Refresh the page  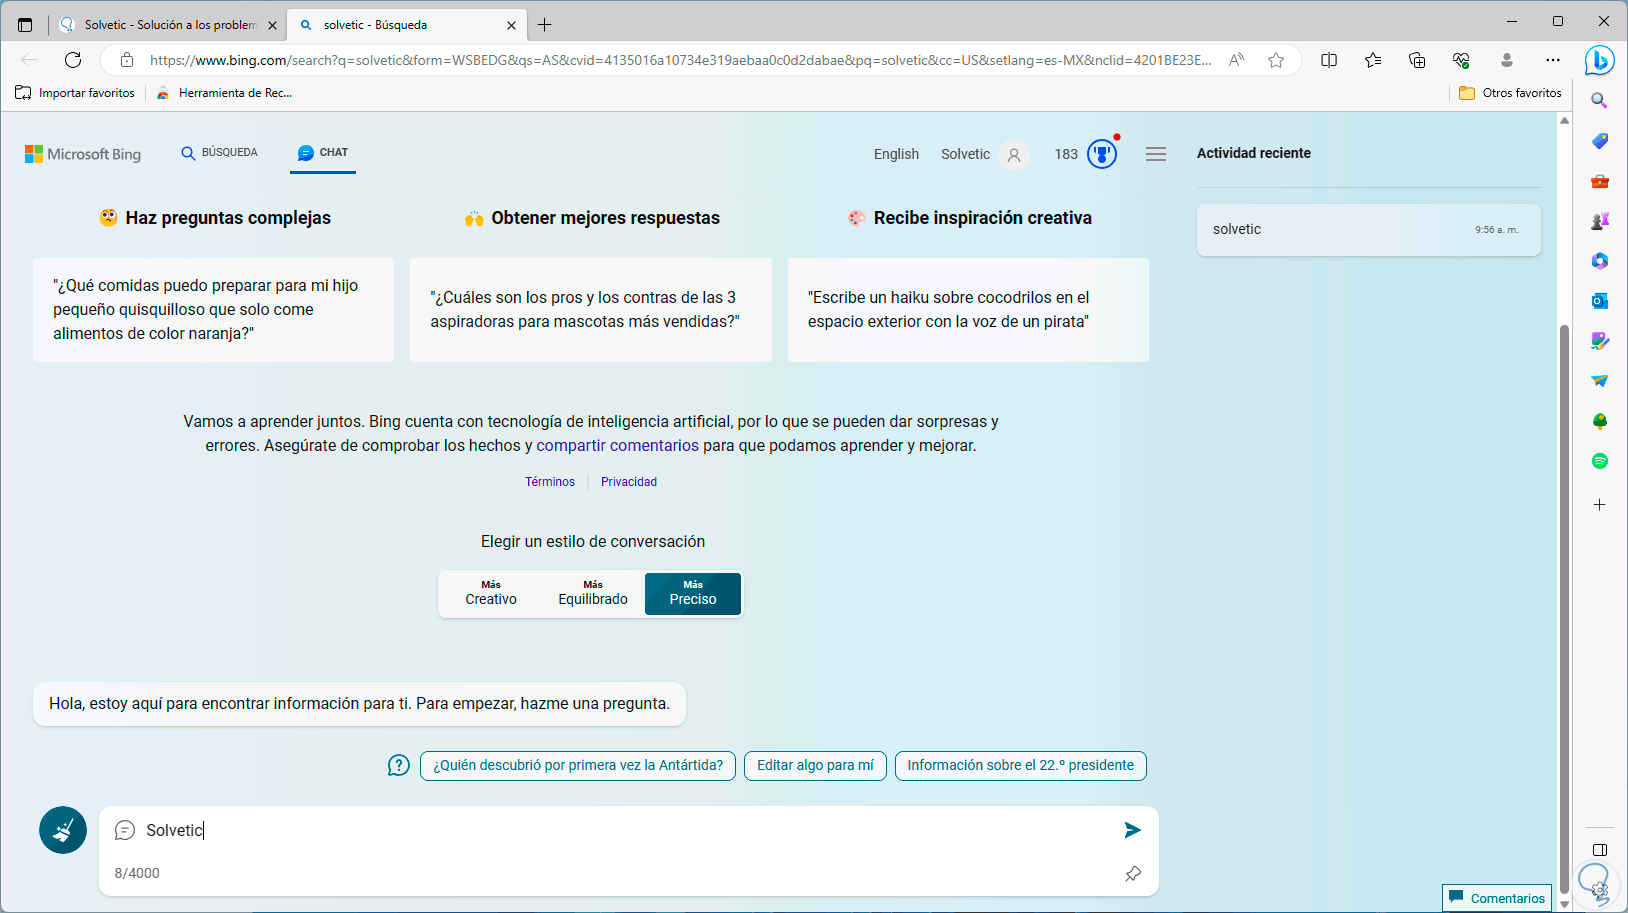point(73,60)
